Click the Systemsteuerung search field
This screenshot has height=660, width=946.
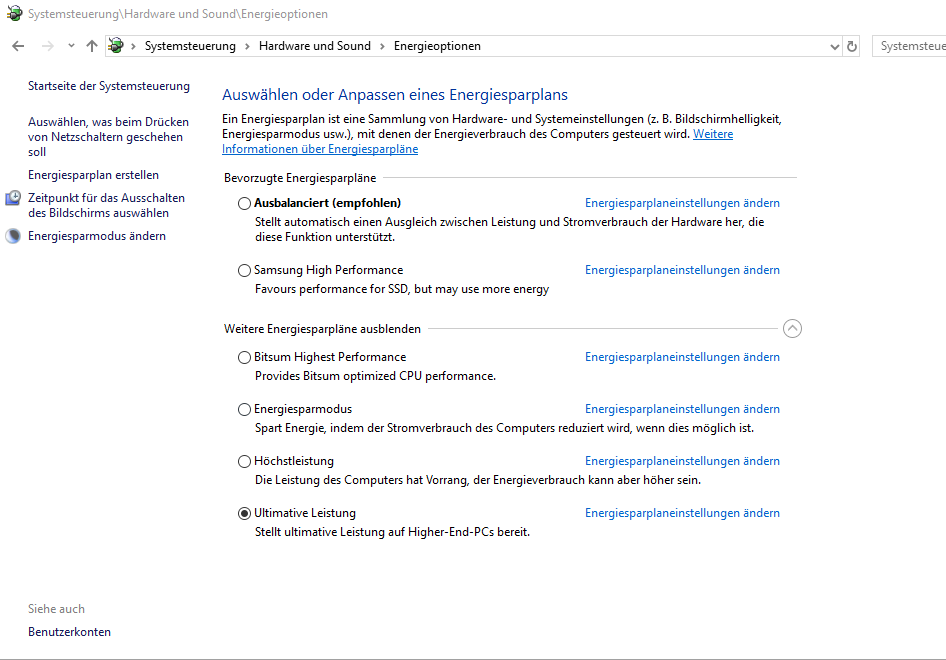tap(909, 46)
